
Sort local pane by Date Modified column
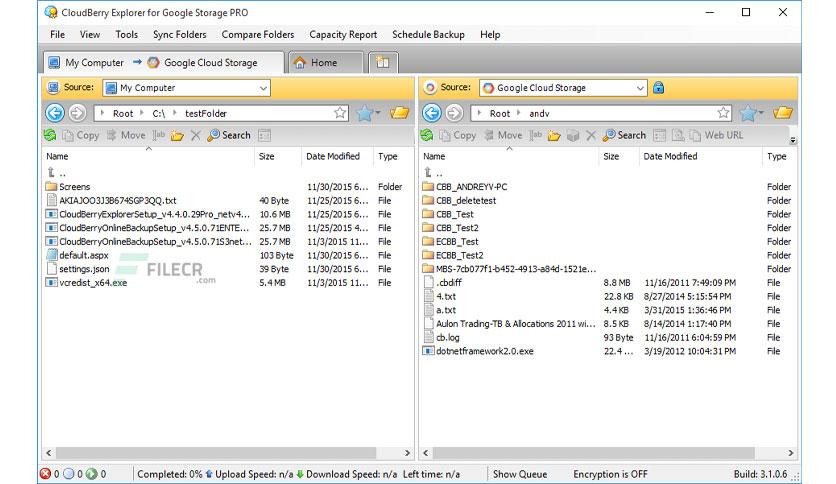(x=333, y=156)
